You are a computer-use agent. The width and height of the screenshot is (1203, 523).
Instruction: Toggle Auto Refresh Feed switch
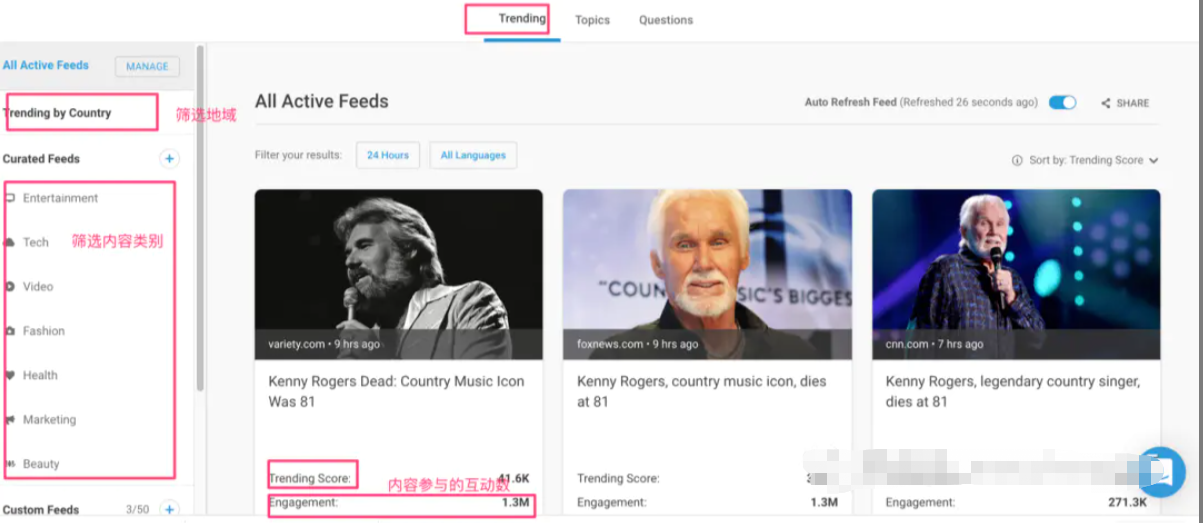(x=1062, y=103)
